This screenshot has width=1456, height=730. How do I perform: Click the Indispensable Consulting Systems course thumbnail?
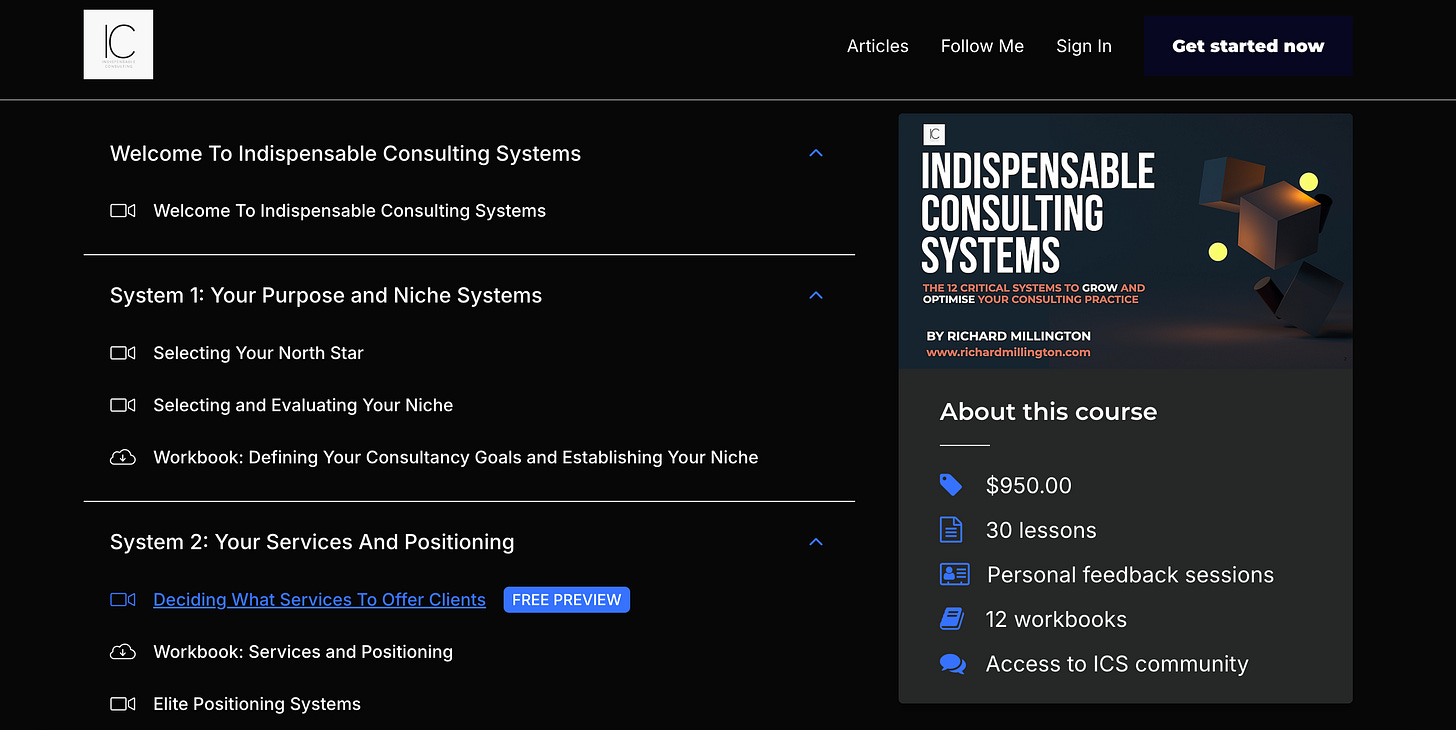[1125, 242]
